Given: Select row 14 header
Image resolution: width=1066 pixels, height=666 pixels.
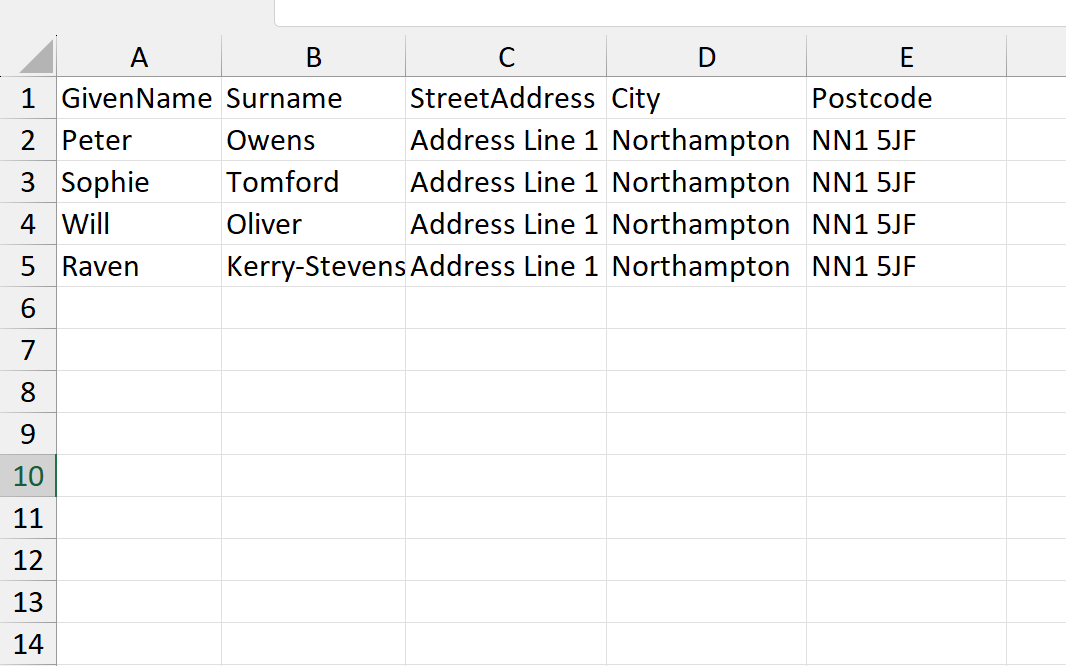Looking at the screenshot, I should pyautogui.click(x=28, y=644).
